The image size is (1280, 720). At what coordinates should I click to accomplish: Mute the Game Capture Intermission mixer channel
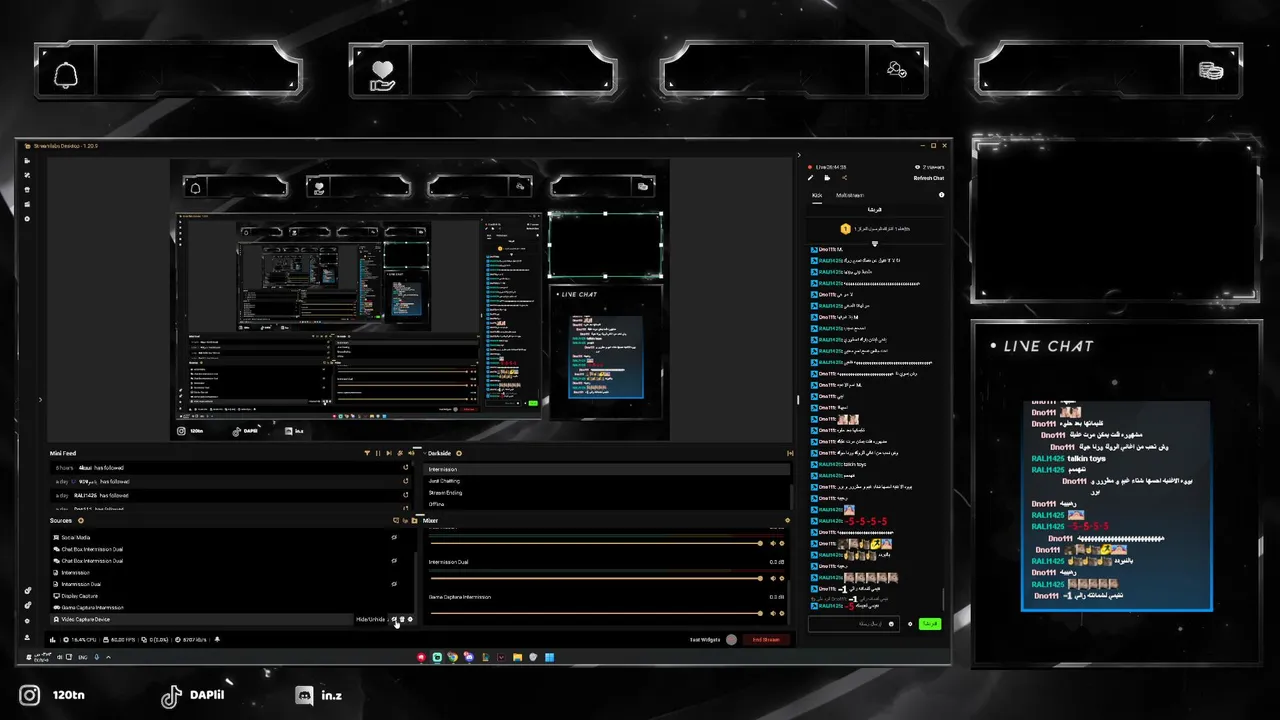point(773,613)
